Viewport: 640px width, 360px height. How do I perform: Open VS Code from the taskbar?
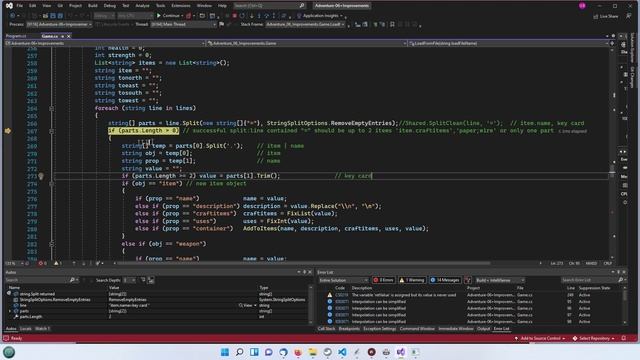342,352
